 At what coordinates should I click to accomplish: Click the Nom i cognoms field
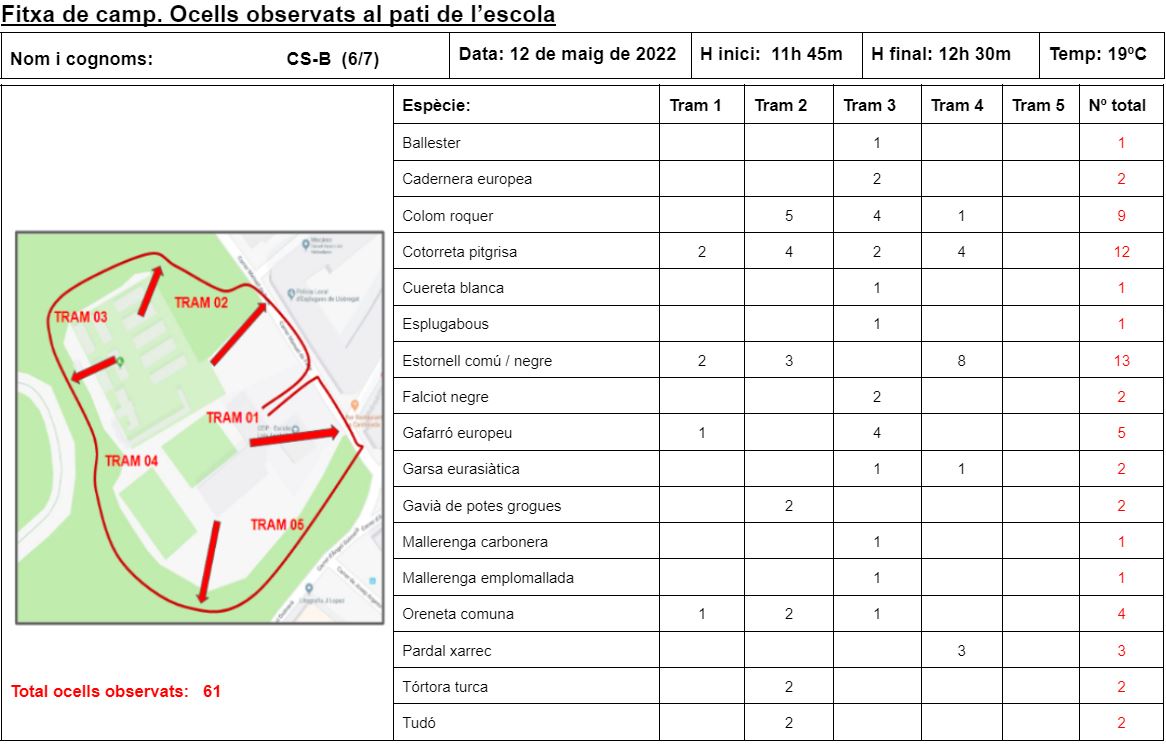[82, 59]
